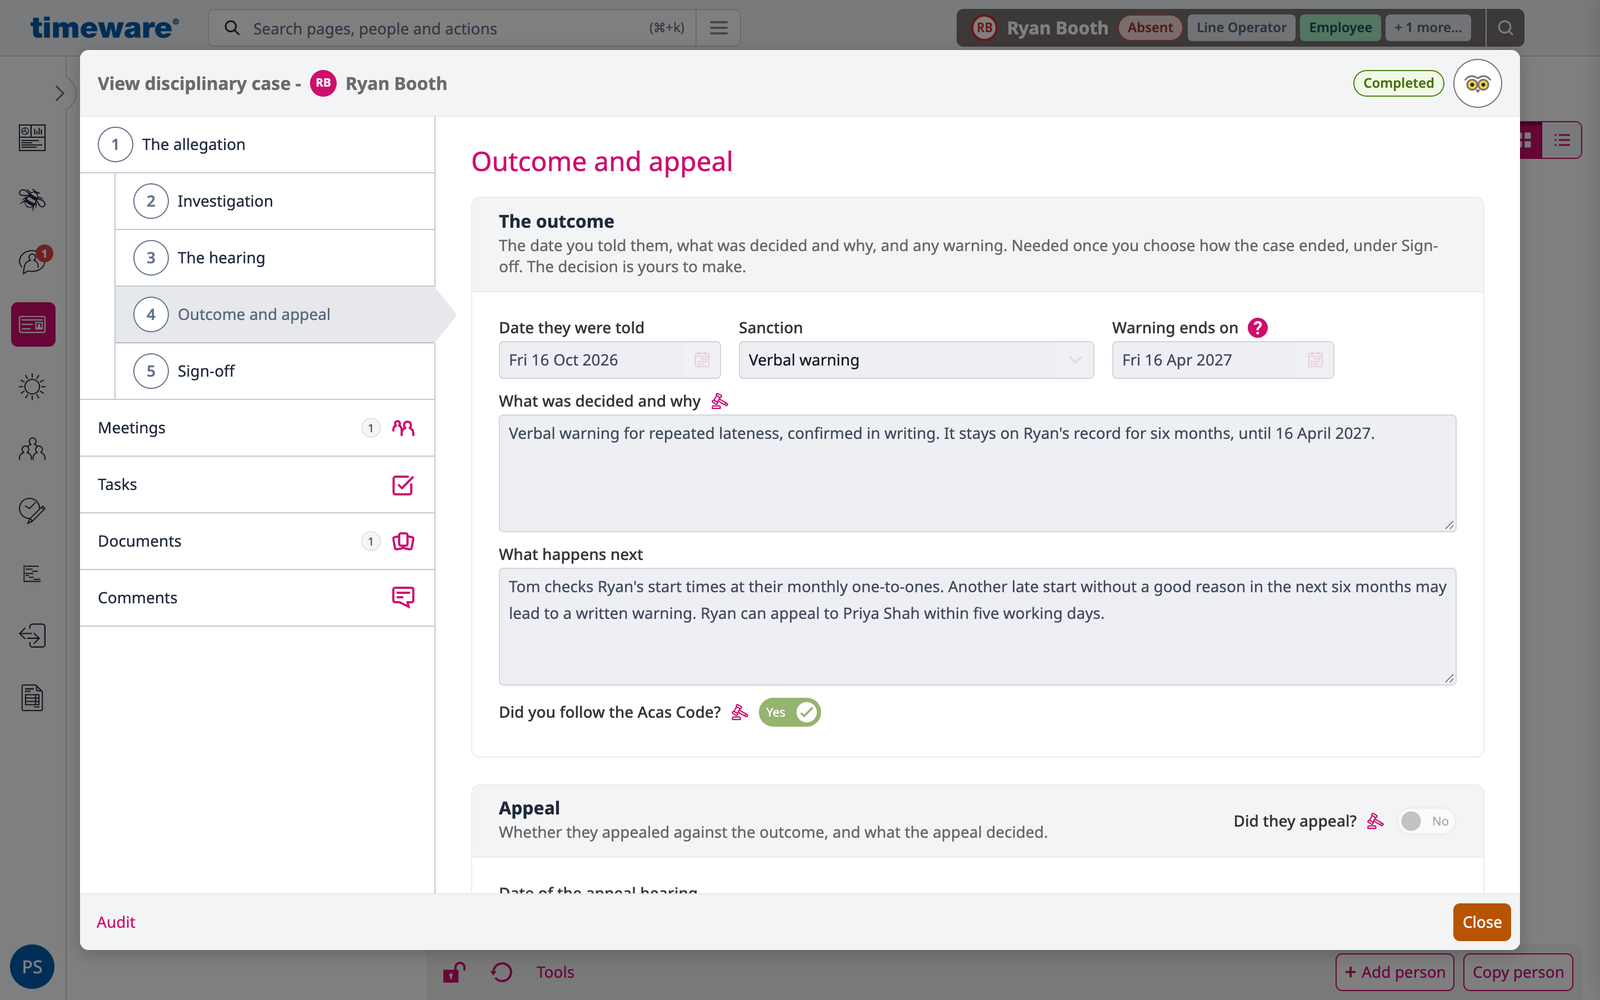Viewport: 1600px width, 1000px height.
Task: Click the people group icon in sidebar
Action: [x=33, y=449]
